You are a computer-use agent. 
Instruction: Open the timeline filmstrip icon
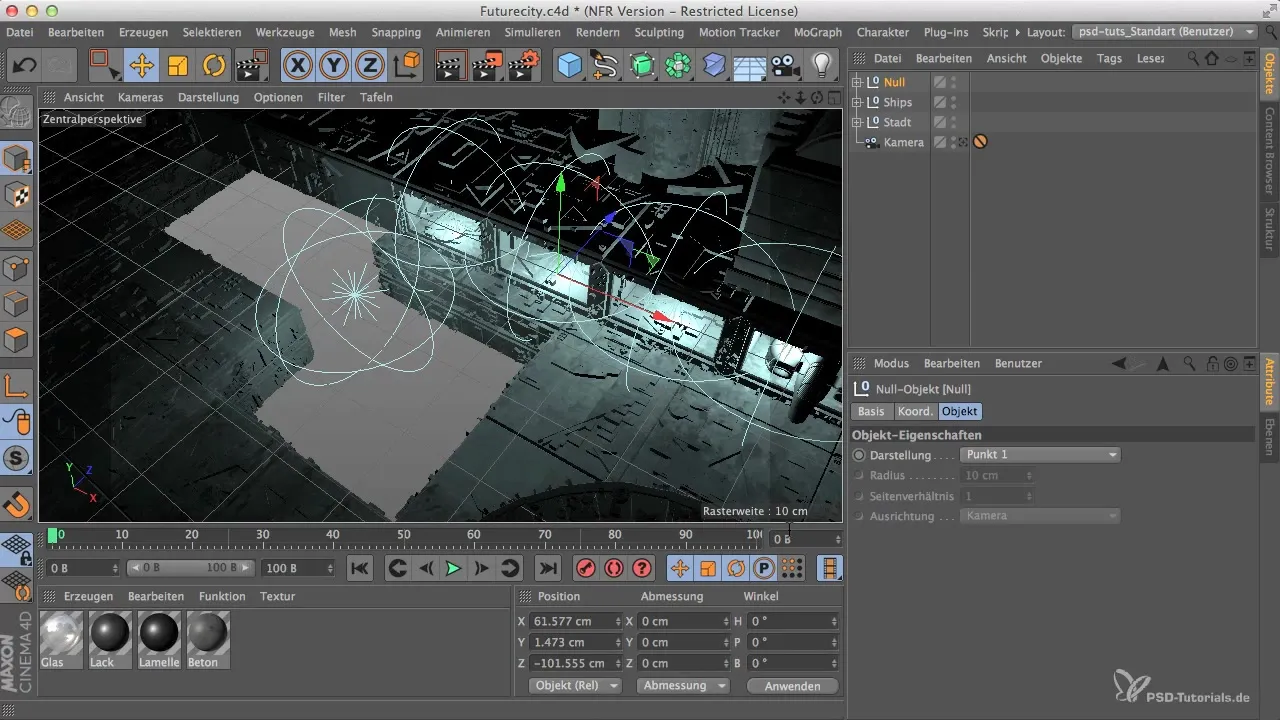(830, 568)
